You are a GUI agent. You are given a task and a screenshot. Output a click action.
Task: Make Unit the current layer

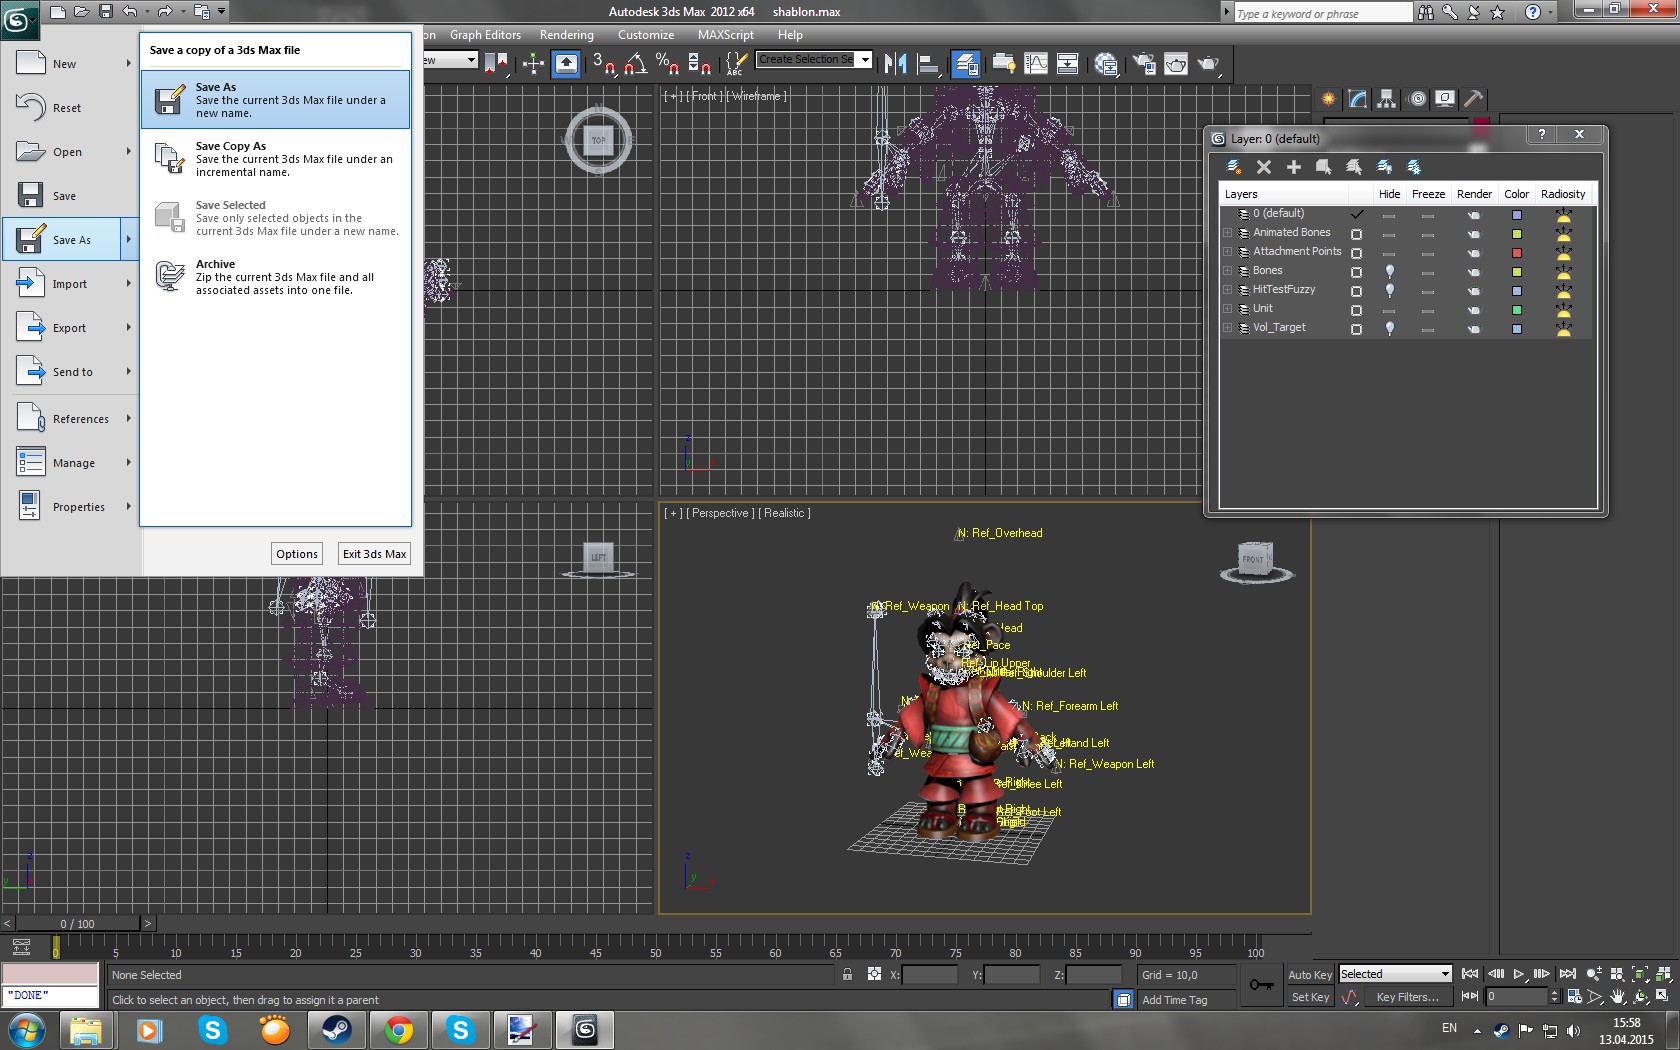click(x=1356, y=310)
